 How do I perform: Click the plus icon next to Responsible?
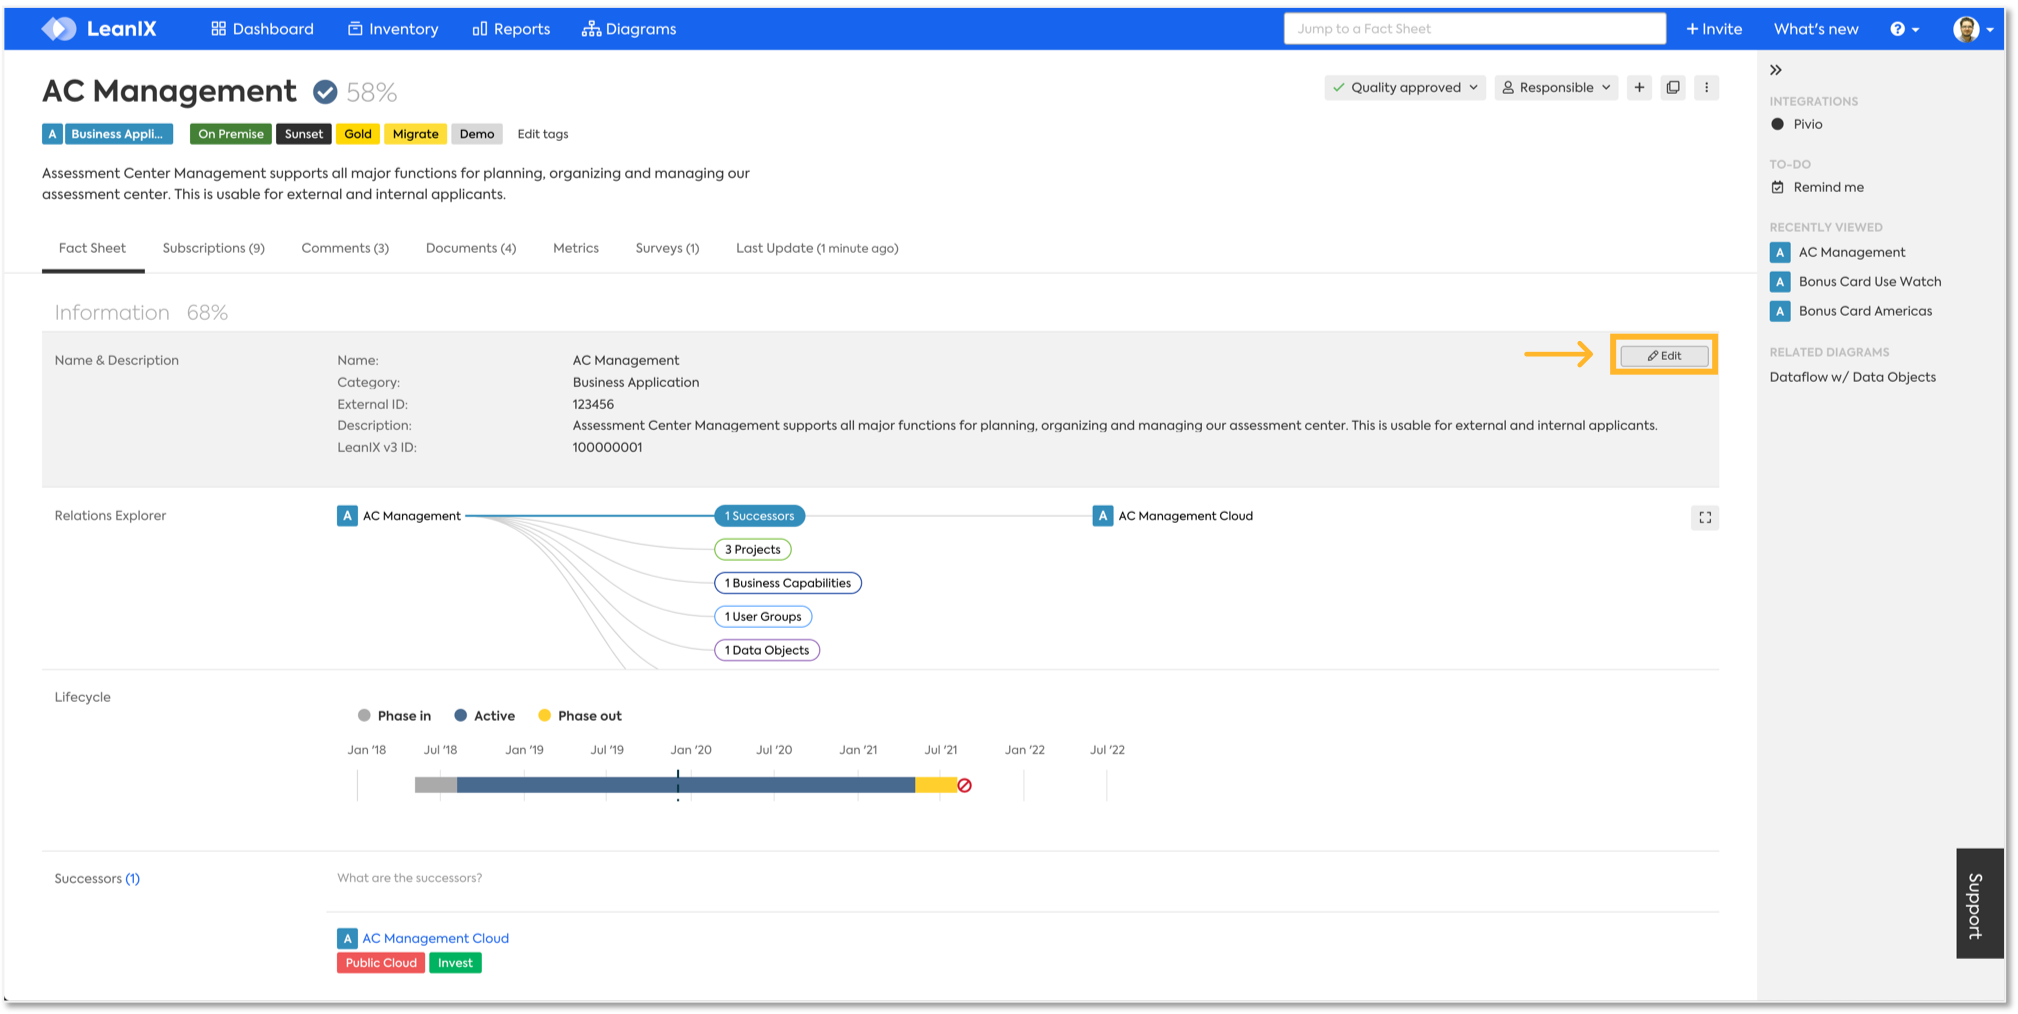pos(1639,88)
